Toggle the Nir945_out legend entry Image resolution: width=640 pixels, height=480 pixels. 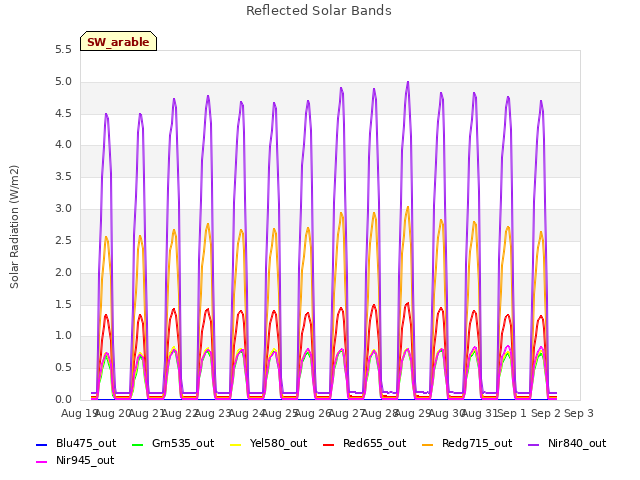point(75,461)
